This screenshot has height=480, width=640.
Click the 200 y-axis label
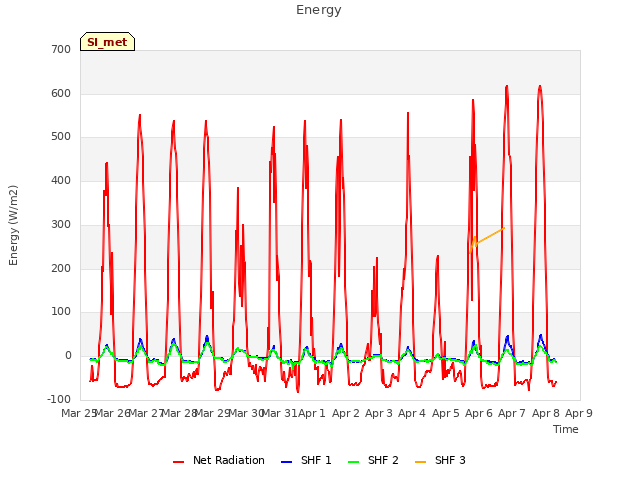tap(61, 269)
